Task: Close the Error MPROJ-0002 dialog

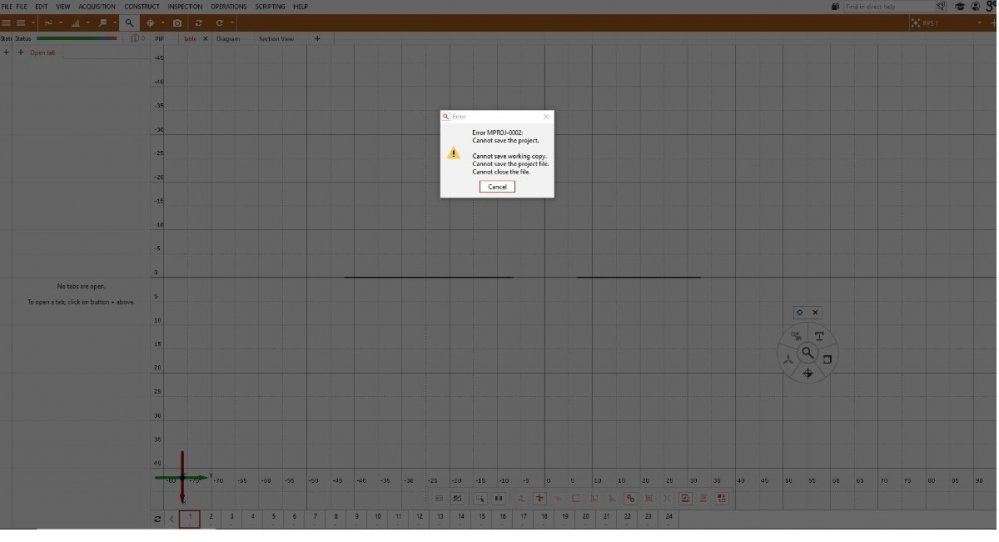Action: click(x=546, y=117)
